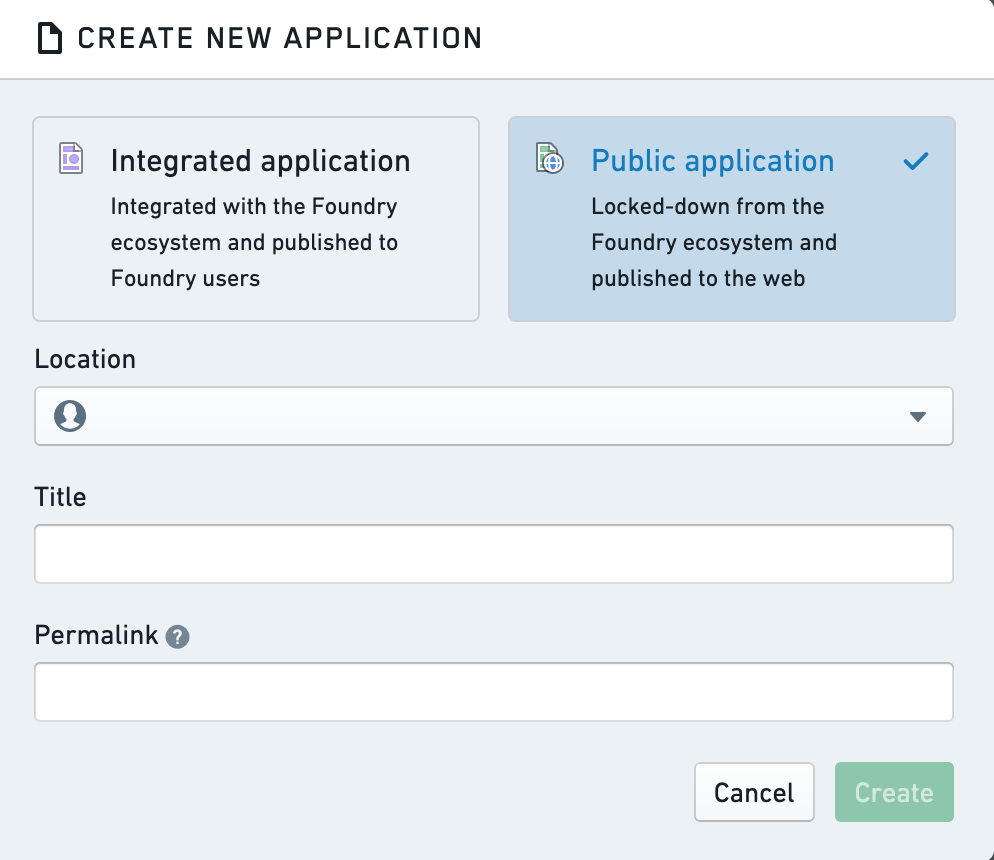Click 'Locked-down from the Foundry ecosystem' description

pyautogui.click(x=714, y=242)
